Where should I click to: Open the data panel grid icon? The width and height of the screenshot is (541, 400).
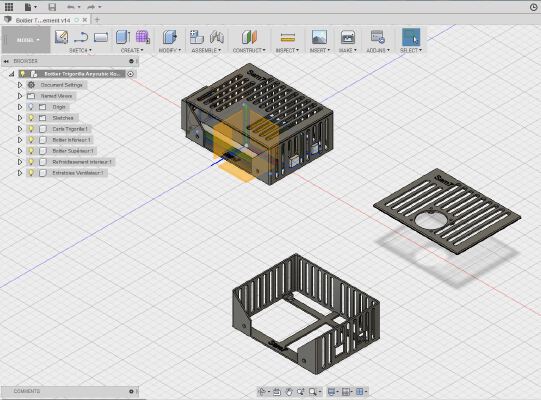9,7
